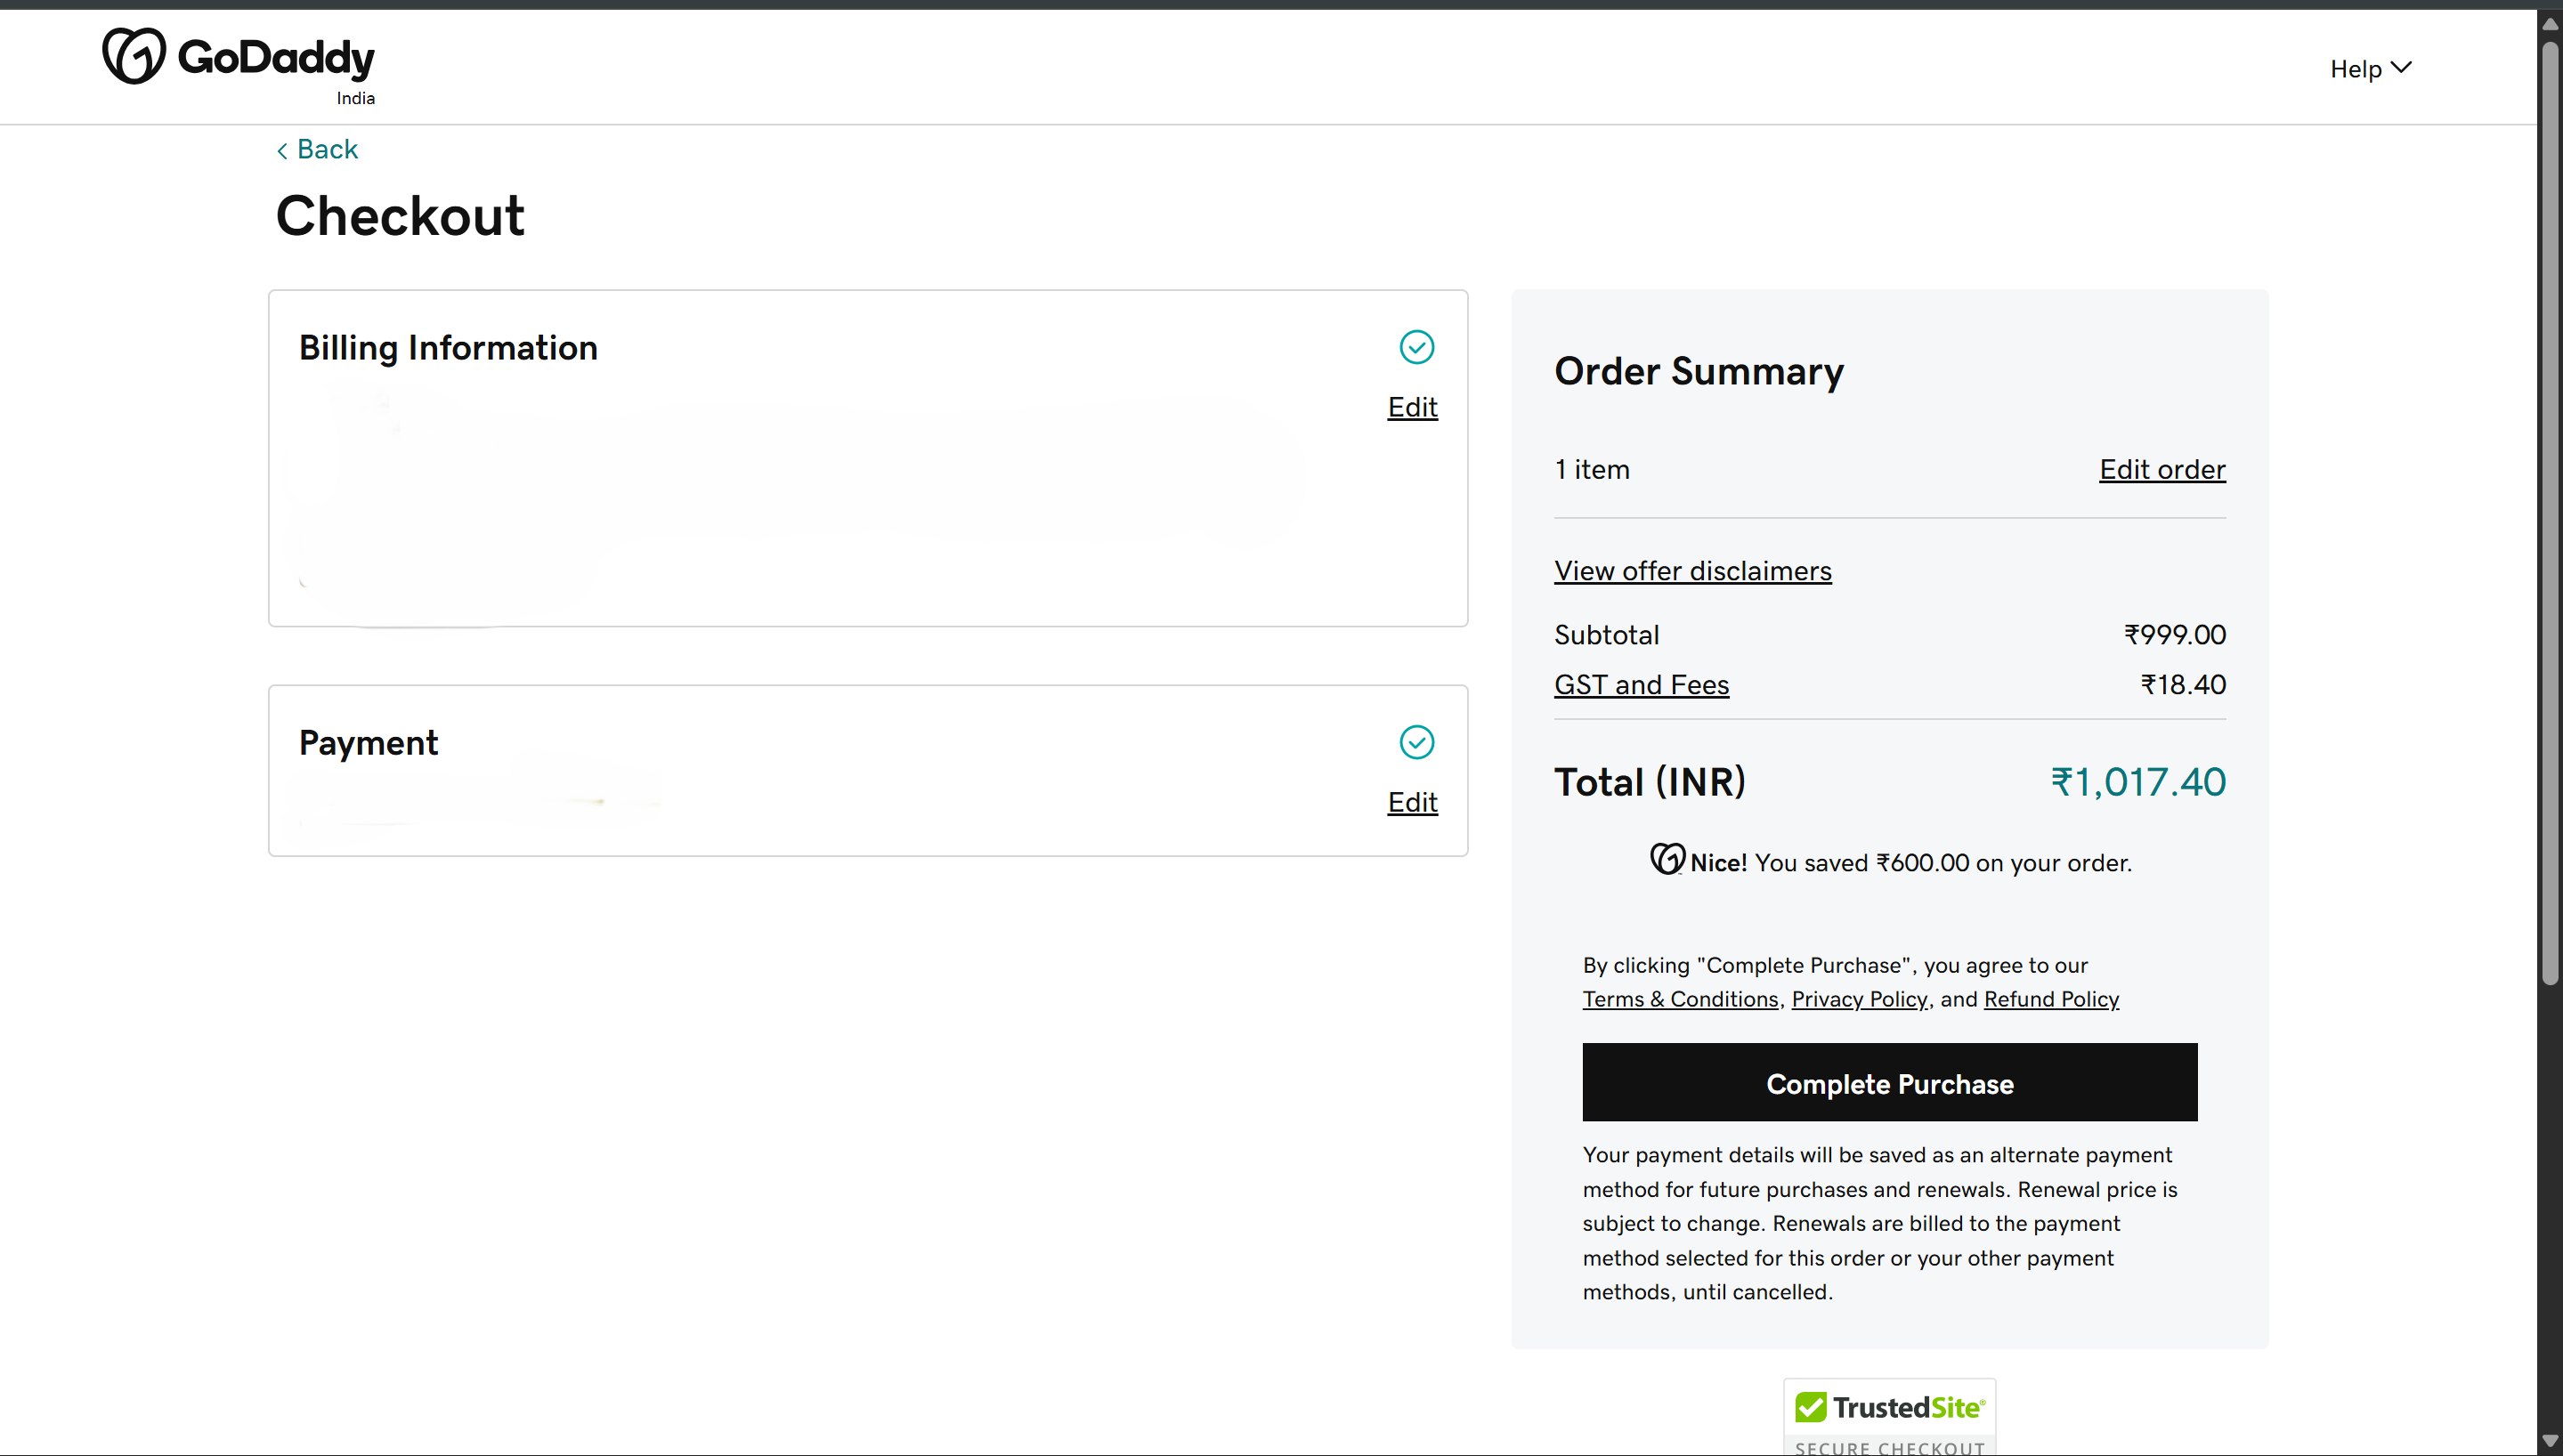The height and width of the screenshot is (1456, 2563).
Task: Expand View offer disclaimers
Action: (1692, 570)
